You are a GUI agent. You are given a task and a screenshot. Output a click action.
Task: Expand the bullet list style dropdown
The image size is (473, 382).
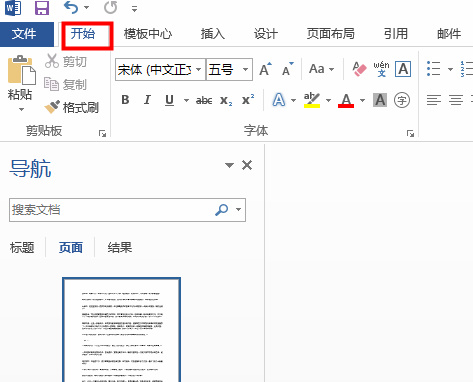[450, 69]
